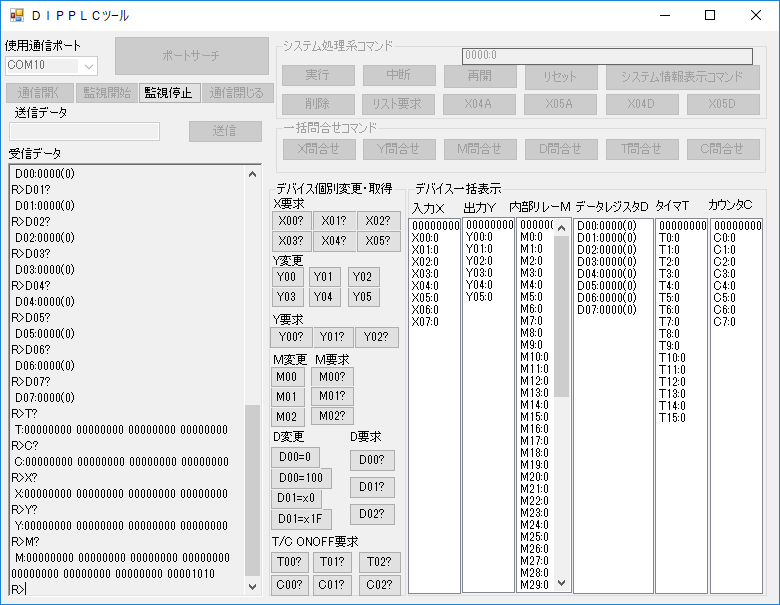The width and height of the screenshot is (780, 605).
Task: Click the received data scroll-down arrow
Action: tap(253, 586)
